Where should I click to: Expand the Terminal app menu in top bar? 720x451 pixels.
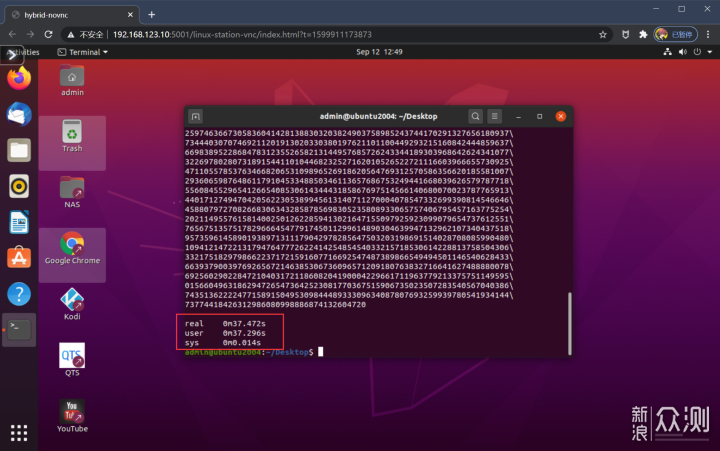tap(84, 51)
